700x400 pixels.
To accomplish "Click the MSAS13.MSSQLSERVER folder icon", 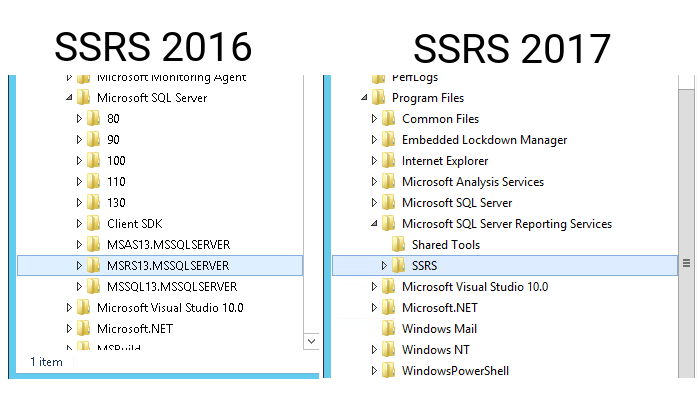I will tap(93, 244).
